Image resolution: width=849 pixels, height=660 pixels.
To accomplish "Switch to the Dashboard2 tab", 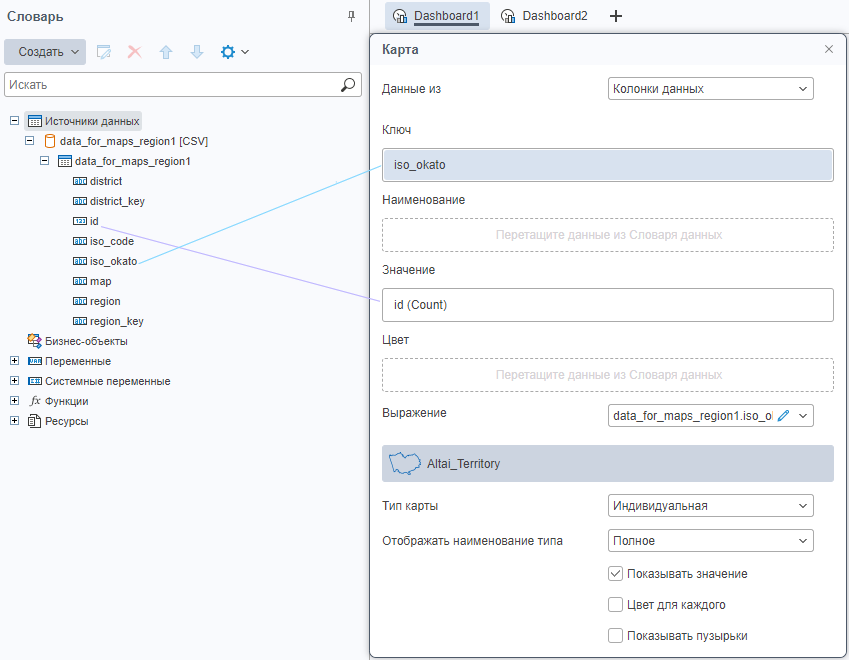I will point(544,16).
